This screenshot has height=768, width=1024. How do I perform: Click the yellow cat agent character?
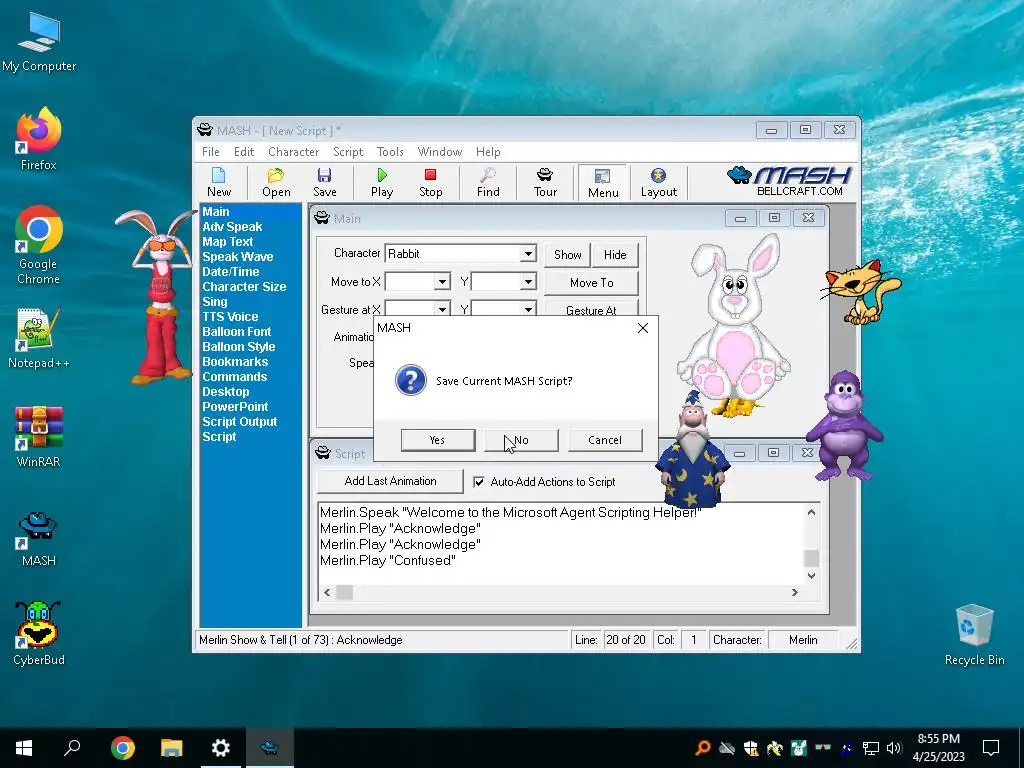click(x=861, y=291)
